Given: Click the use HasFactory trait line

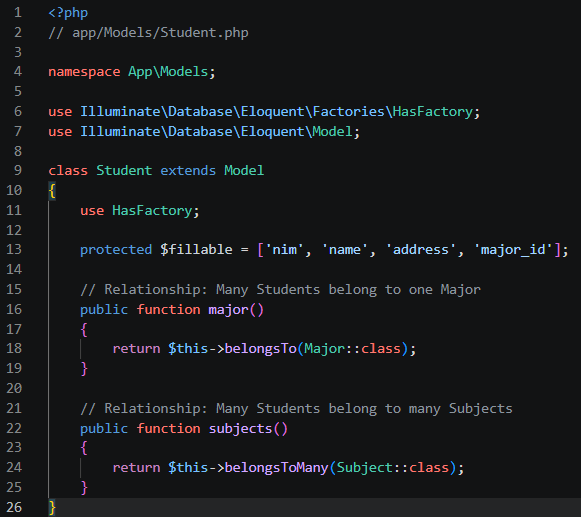Looking at the screenshot, I should [140, 211].
